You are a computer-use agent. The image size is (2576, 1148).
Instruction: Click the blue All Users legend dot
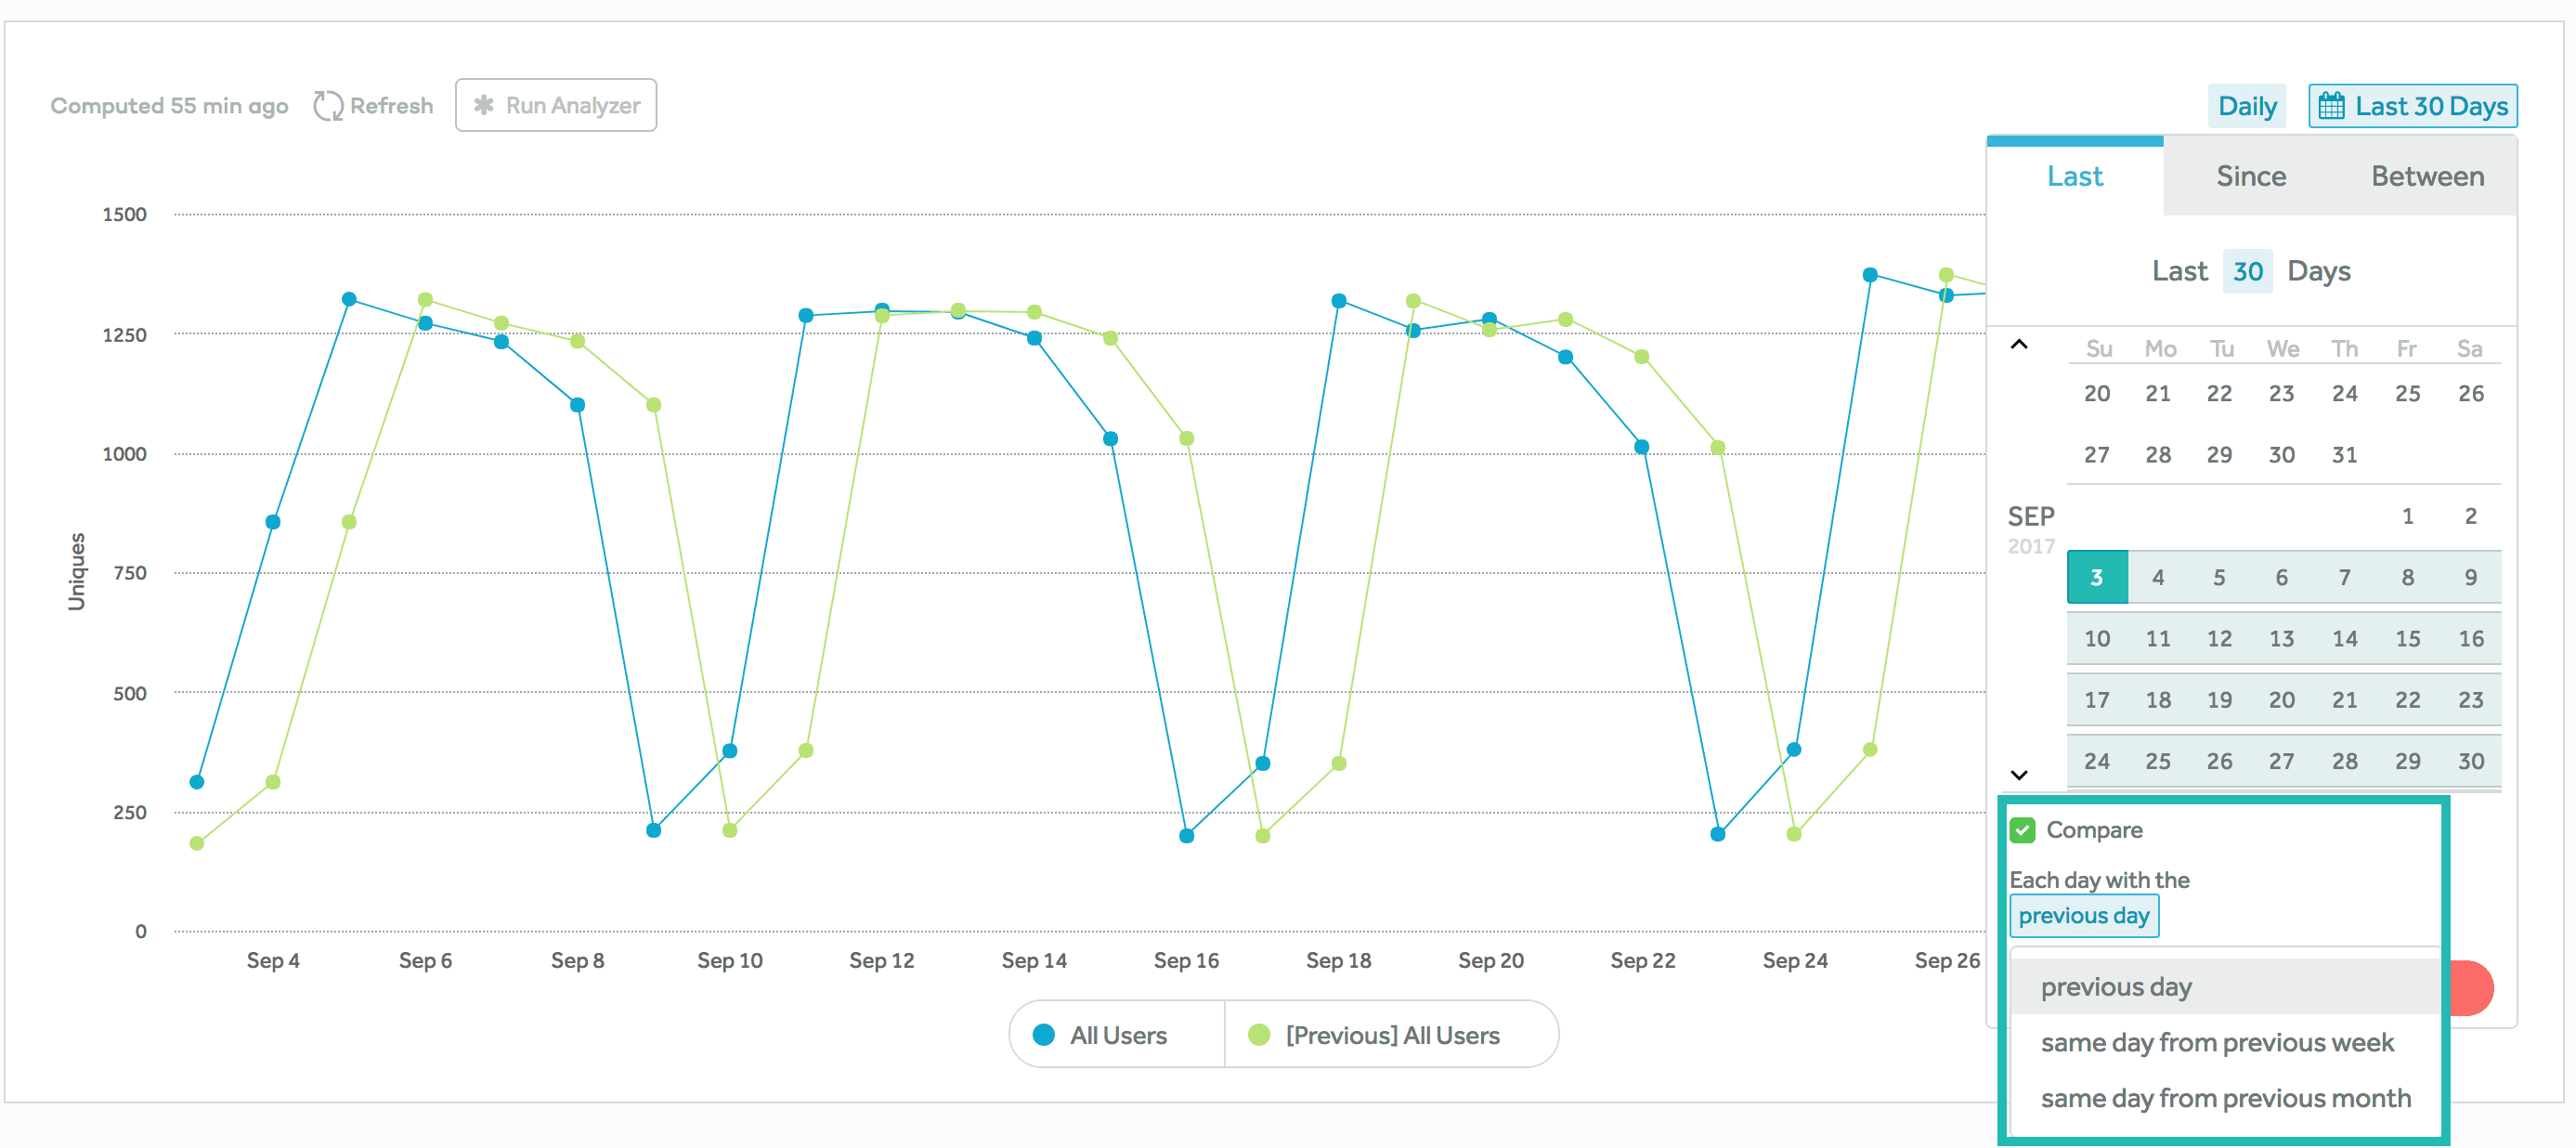pyautogui.click(x=1043, y=1035)
